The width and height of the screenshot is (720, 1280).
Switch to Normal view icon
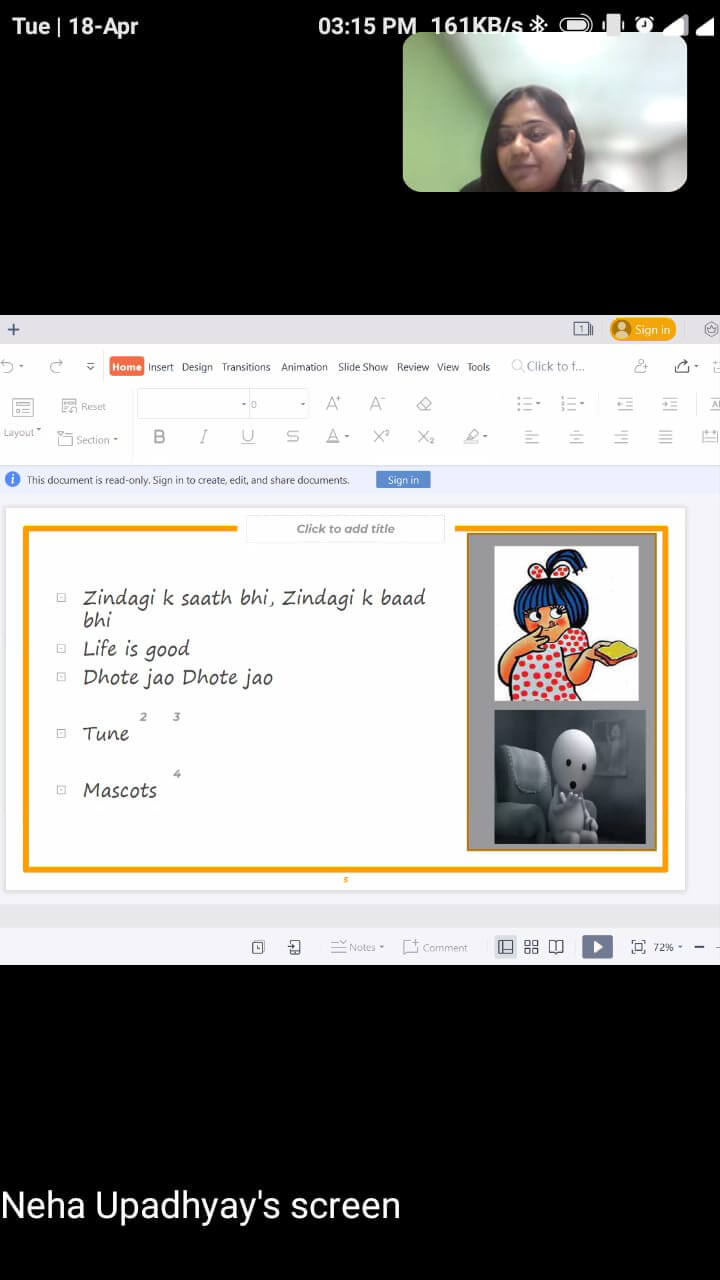(506, 947)
